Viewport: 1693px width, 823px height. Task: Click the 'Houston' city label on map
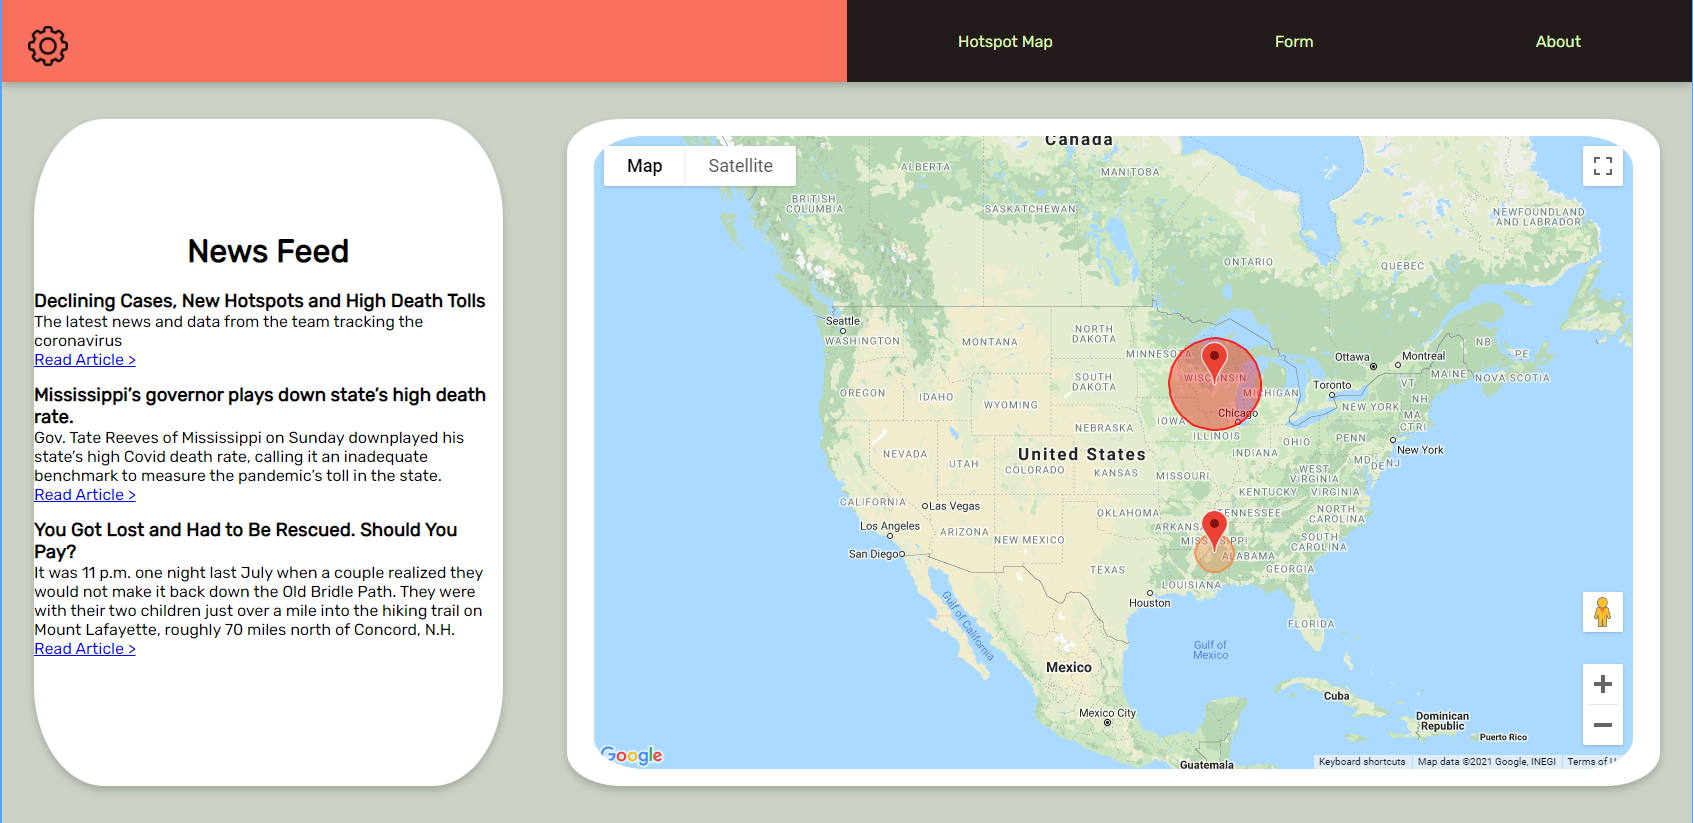coord(1150,603)
